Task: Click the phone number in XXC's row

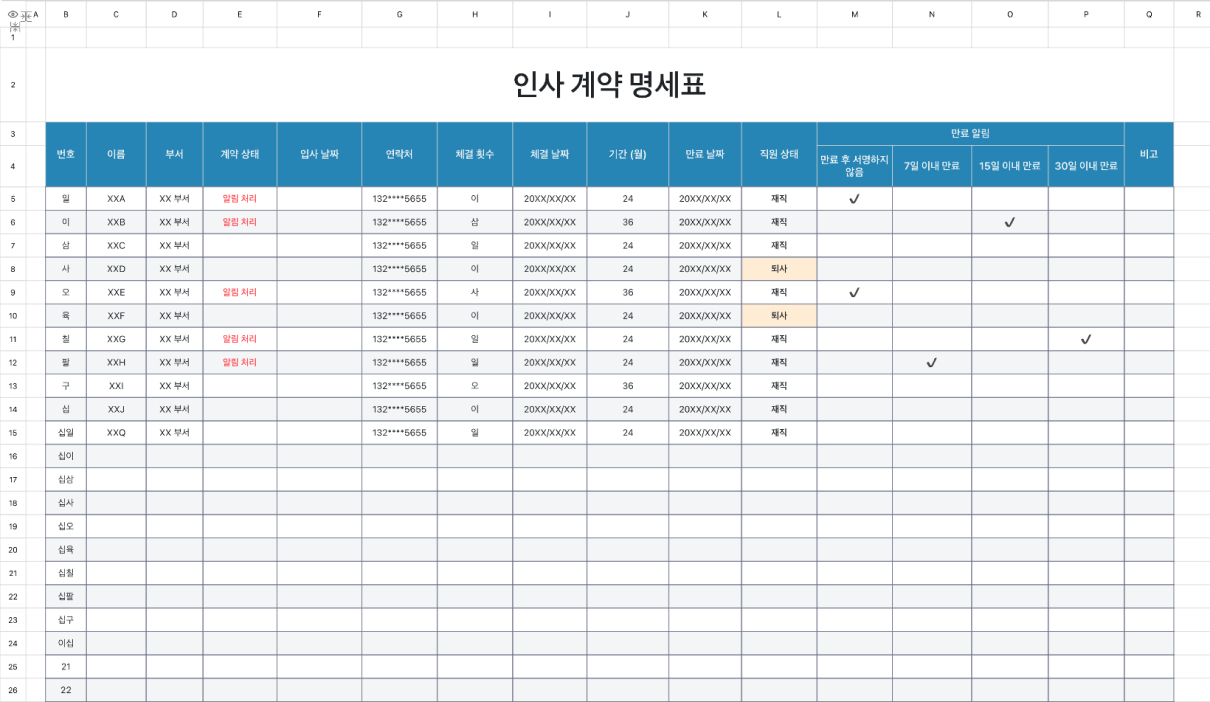Action: click(x=400, y=246)
